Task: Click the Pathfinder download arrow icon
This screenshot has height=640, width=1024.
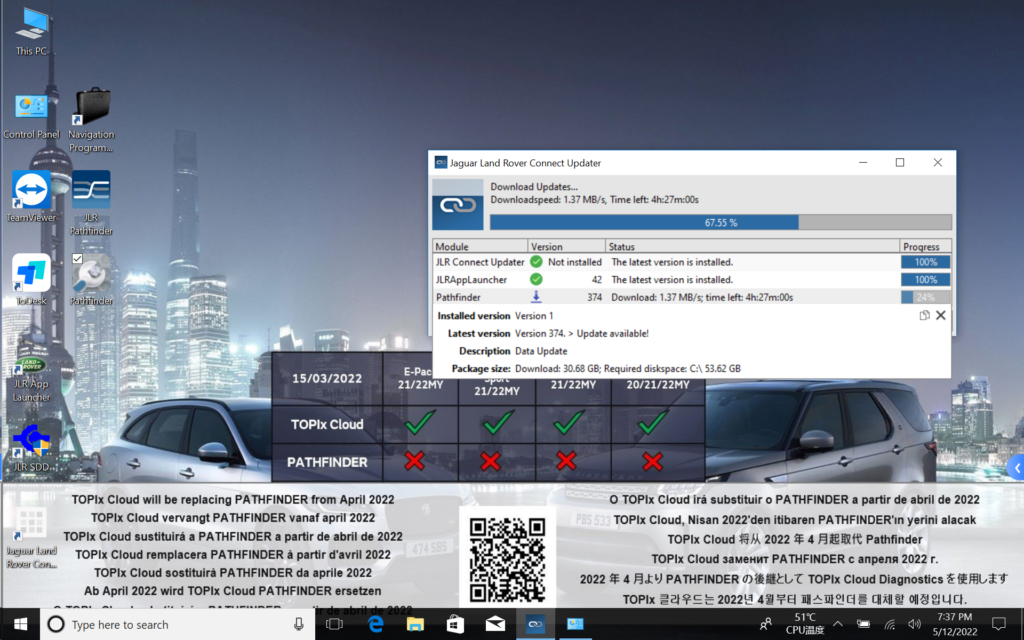Action: pos(536,297)
